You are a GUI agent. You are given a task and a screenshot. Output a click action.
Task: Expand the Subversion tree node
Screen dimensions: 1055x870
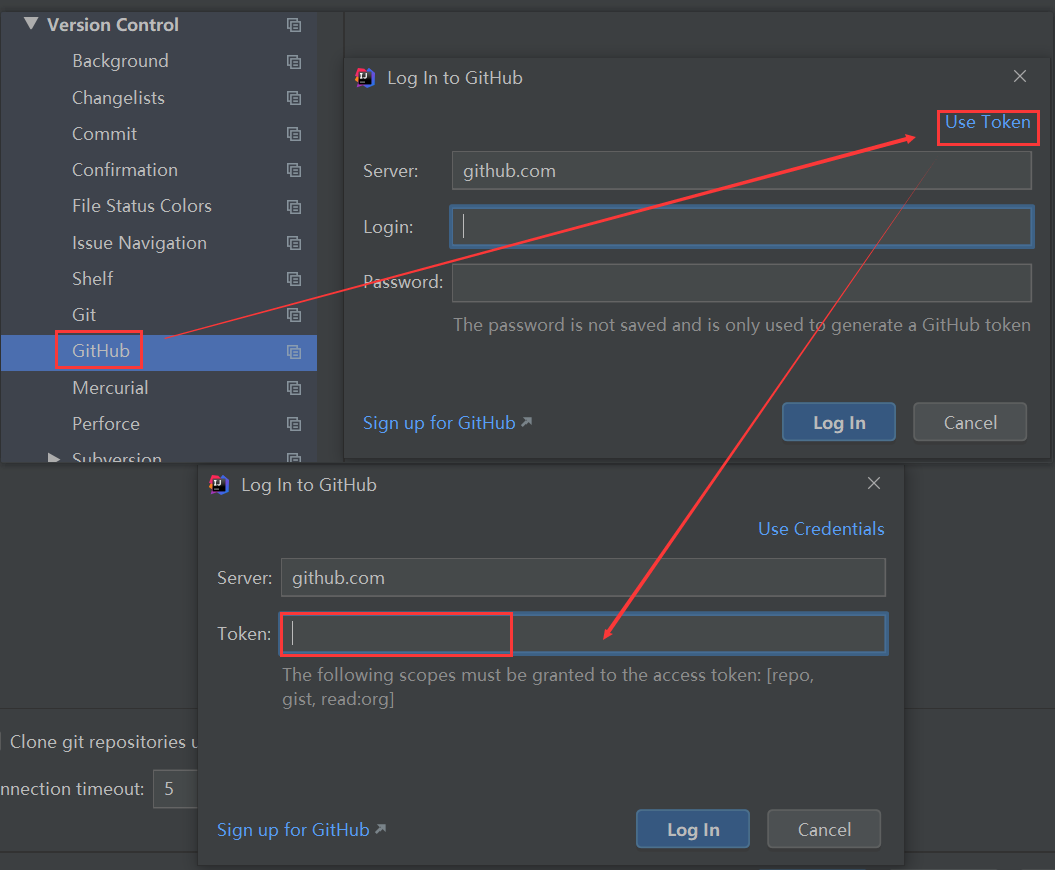(x=54, y=458)
